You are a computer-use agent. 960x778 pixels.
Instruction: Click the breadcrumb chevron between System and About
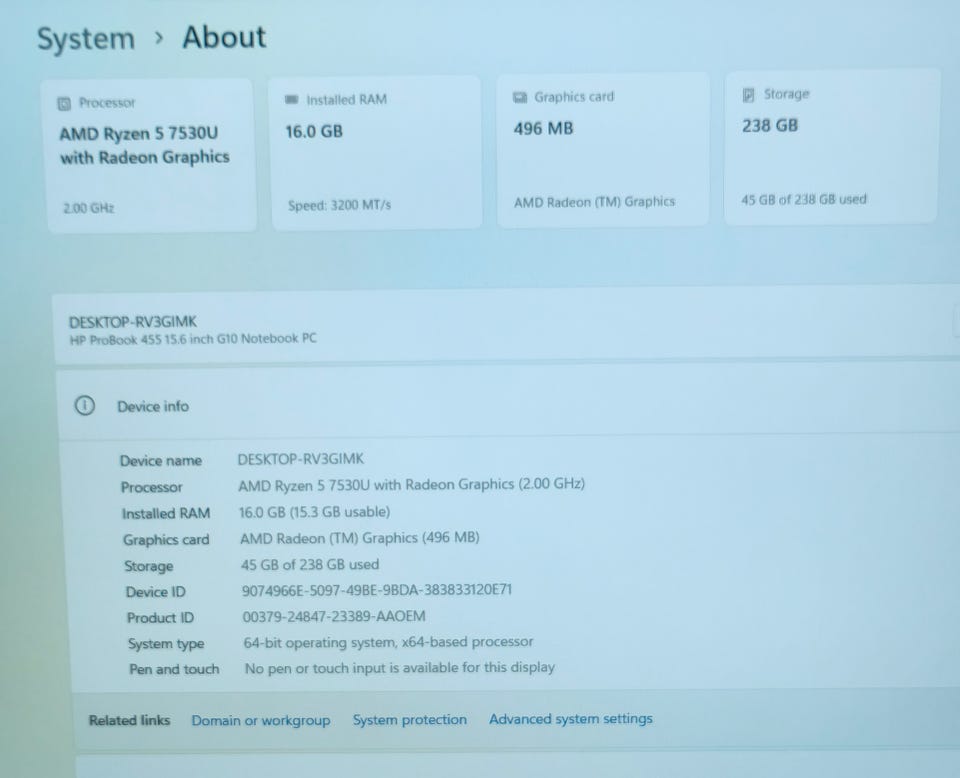point(159,38)
